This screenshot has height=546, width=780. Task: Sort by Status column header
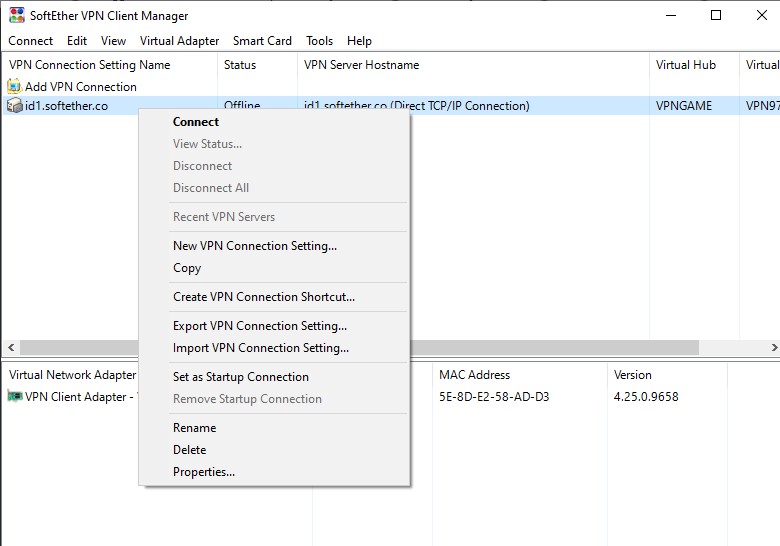257,65
